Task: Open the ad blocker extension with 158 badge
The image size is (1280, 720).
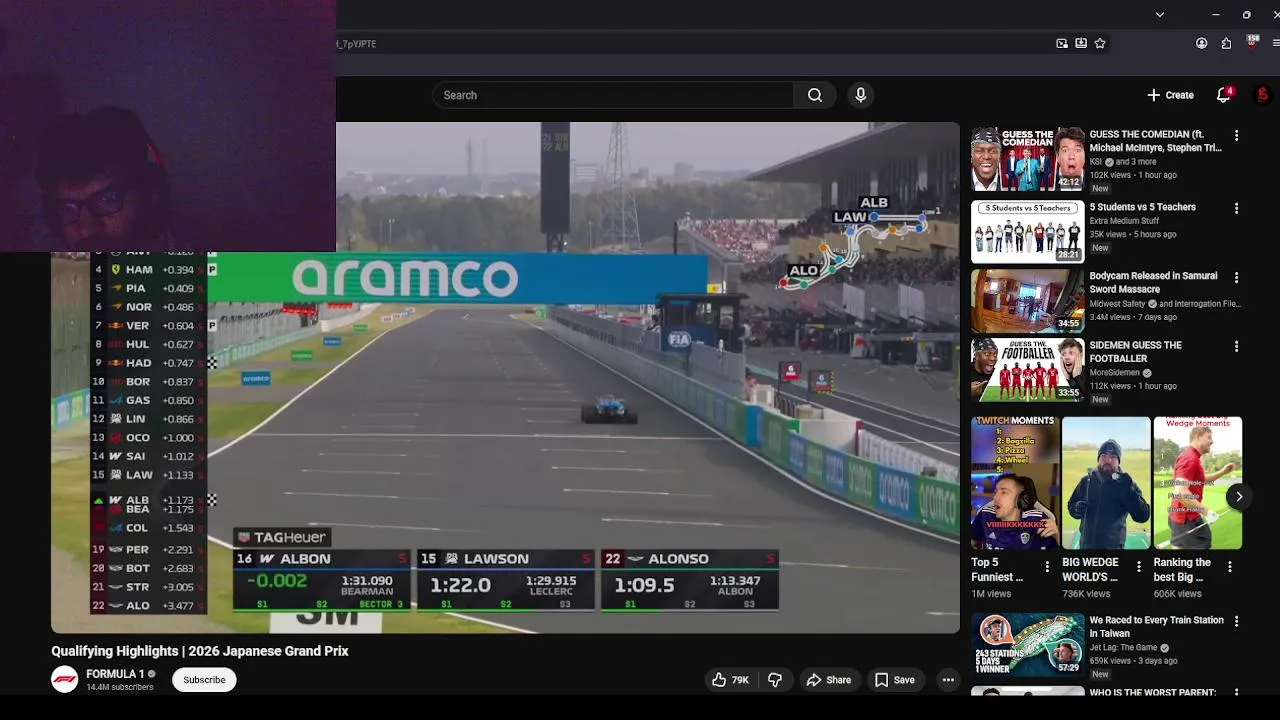Action: [1252, 42]
